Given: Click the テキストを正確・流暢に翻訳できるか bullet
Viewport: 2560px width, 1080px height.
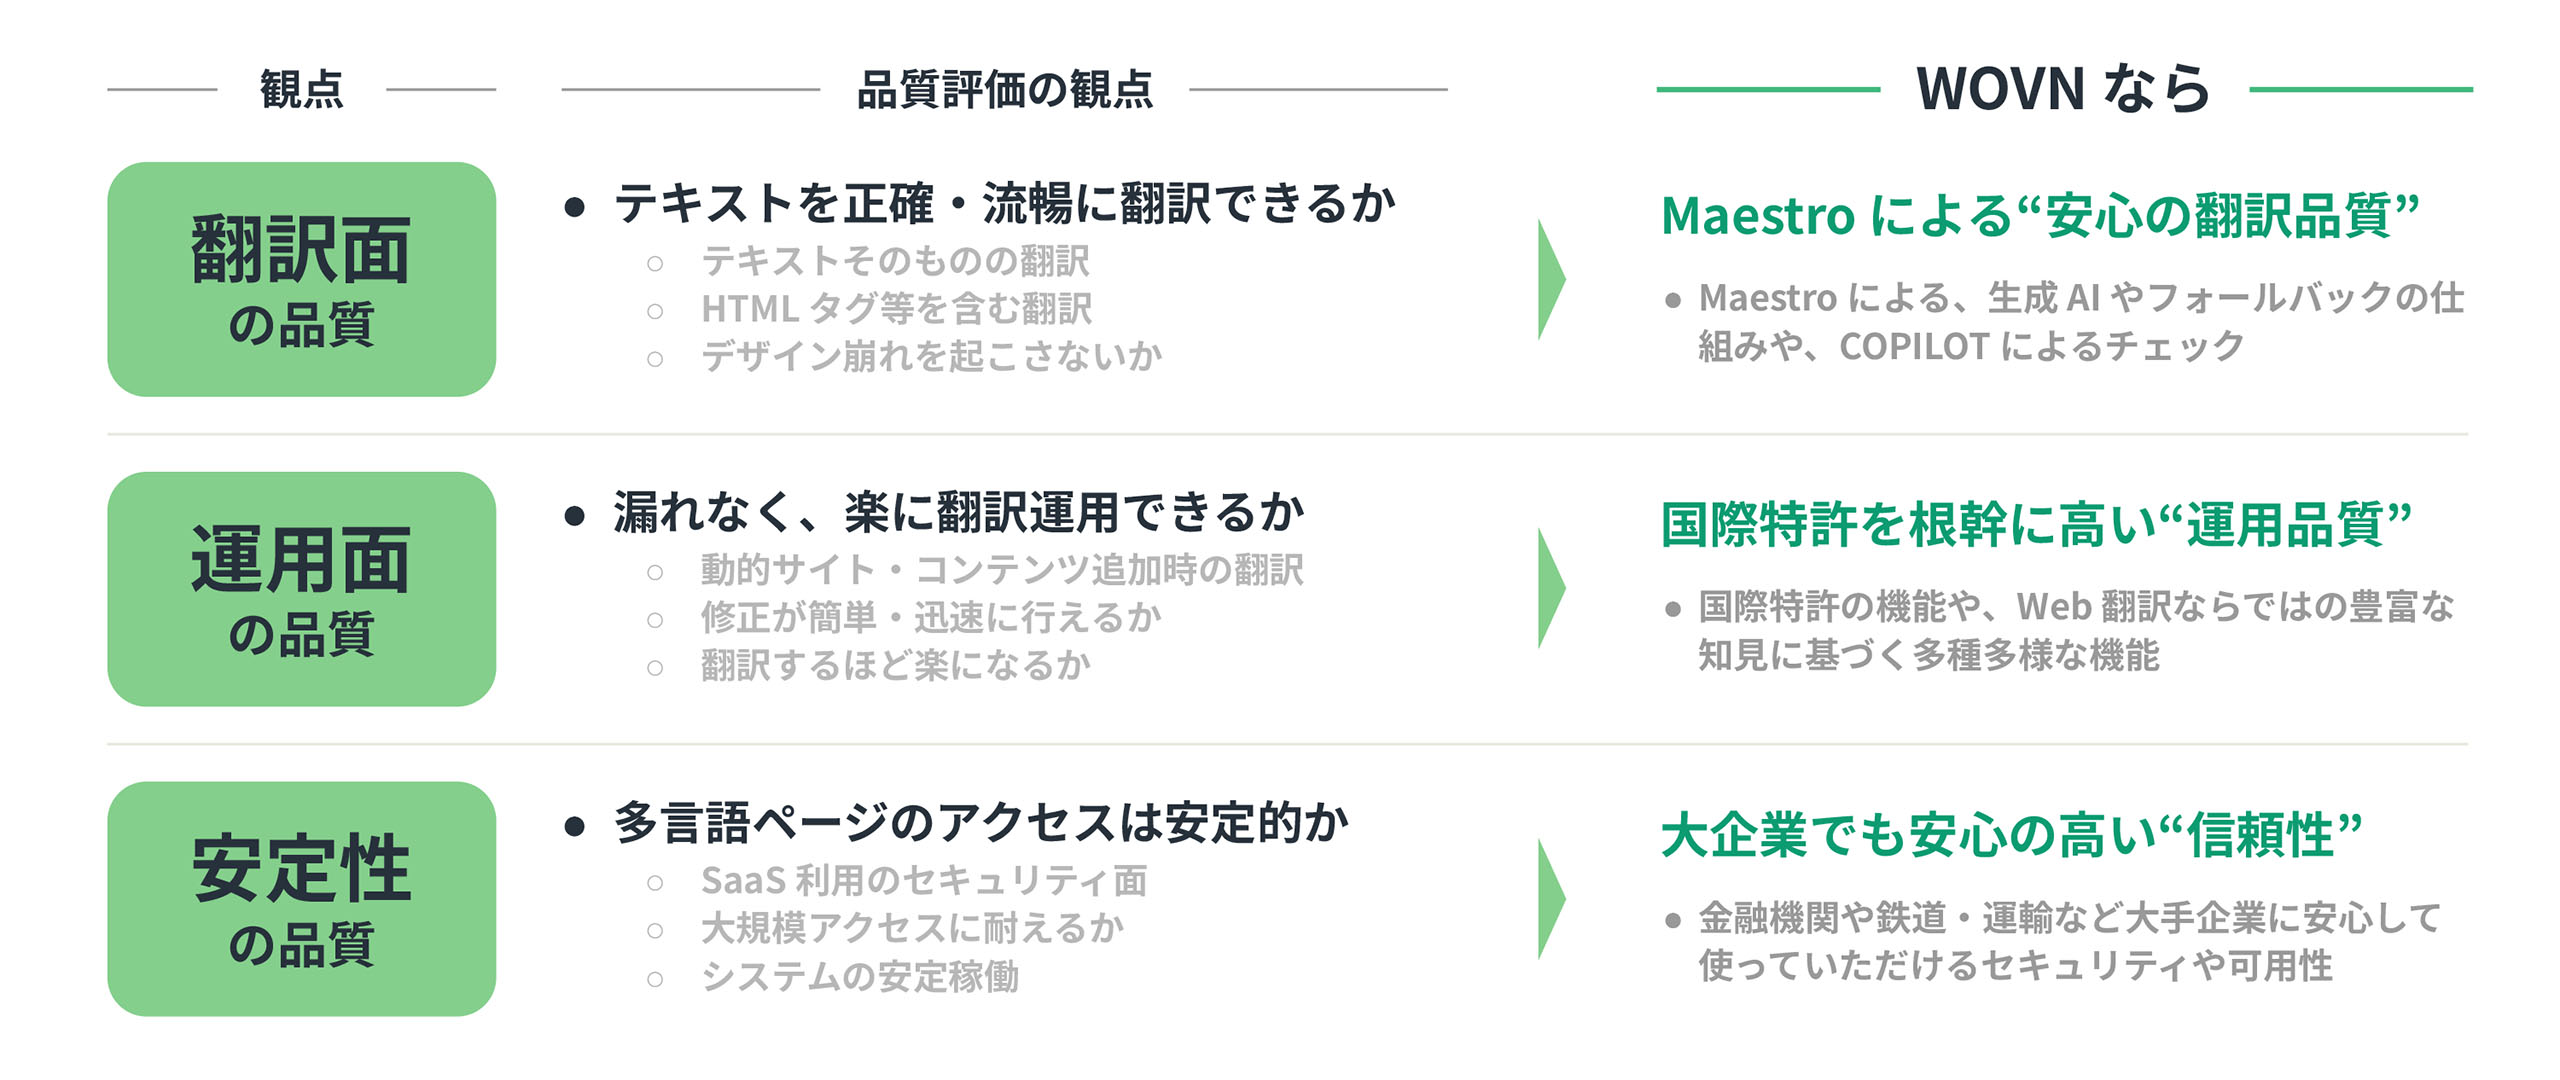Looking at the screenshot, I should click(x=1004, y=204).
